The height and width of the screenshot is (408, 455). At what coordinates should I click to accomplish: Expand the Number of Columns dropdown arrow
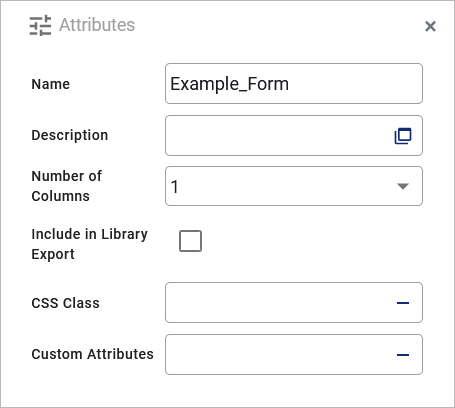[403, 186]
